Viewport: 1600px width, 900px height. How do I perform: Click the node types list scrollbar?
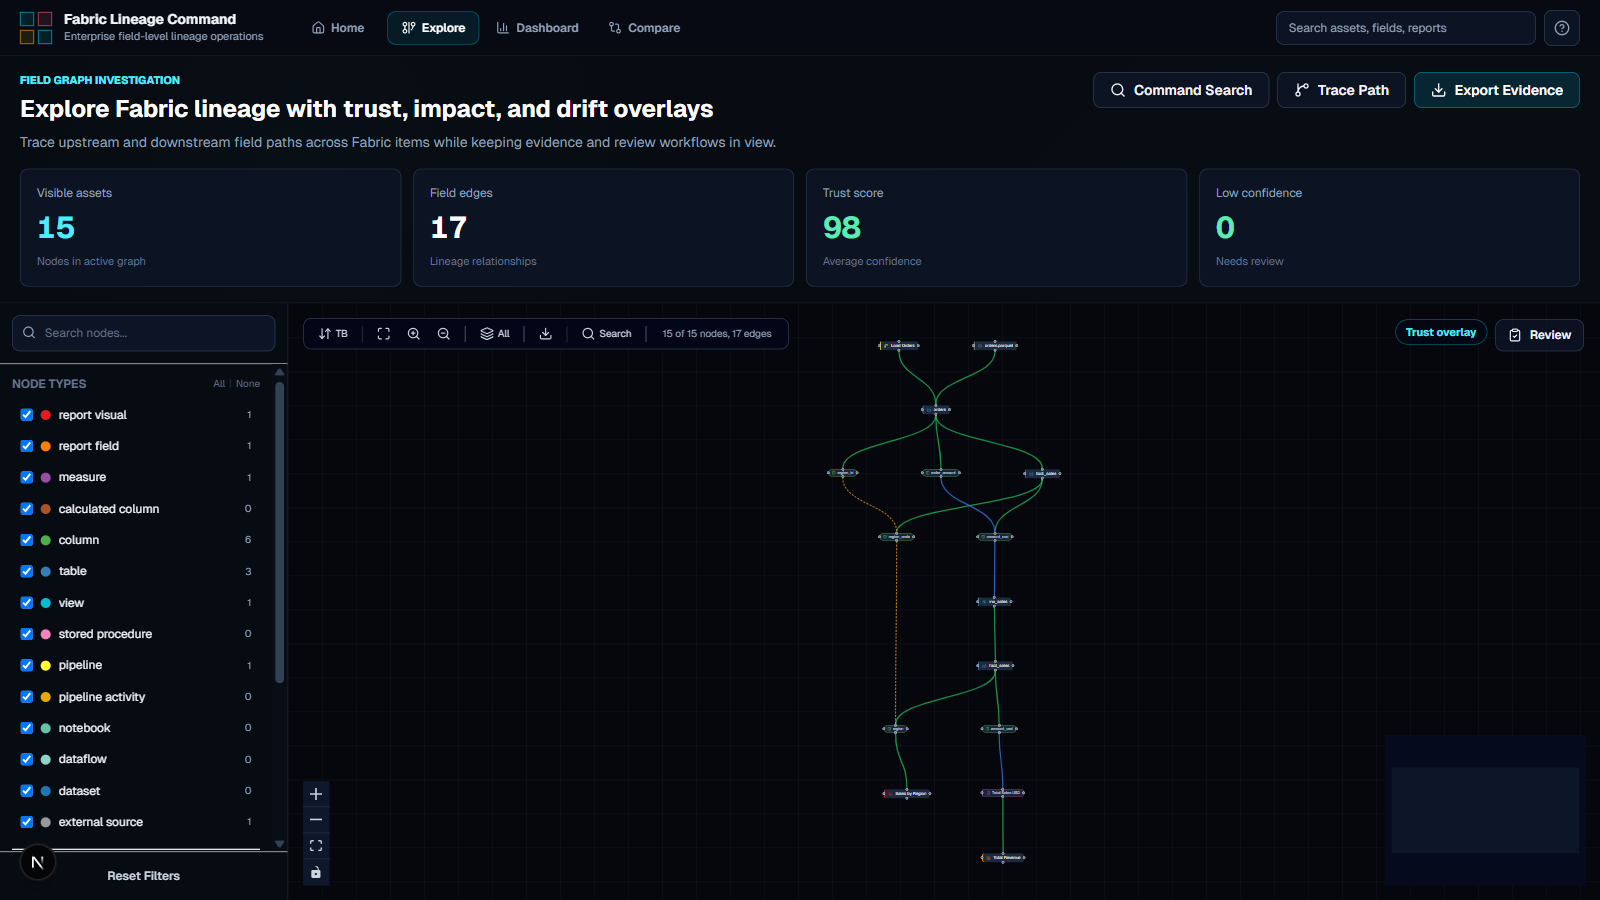280,532
